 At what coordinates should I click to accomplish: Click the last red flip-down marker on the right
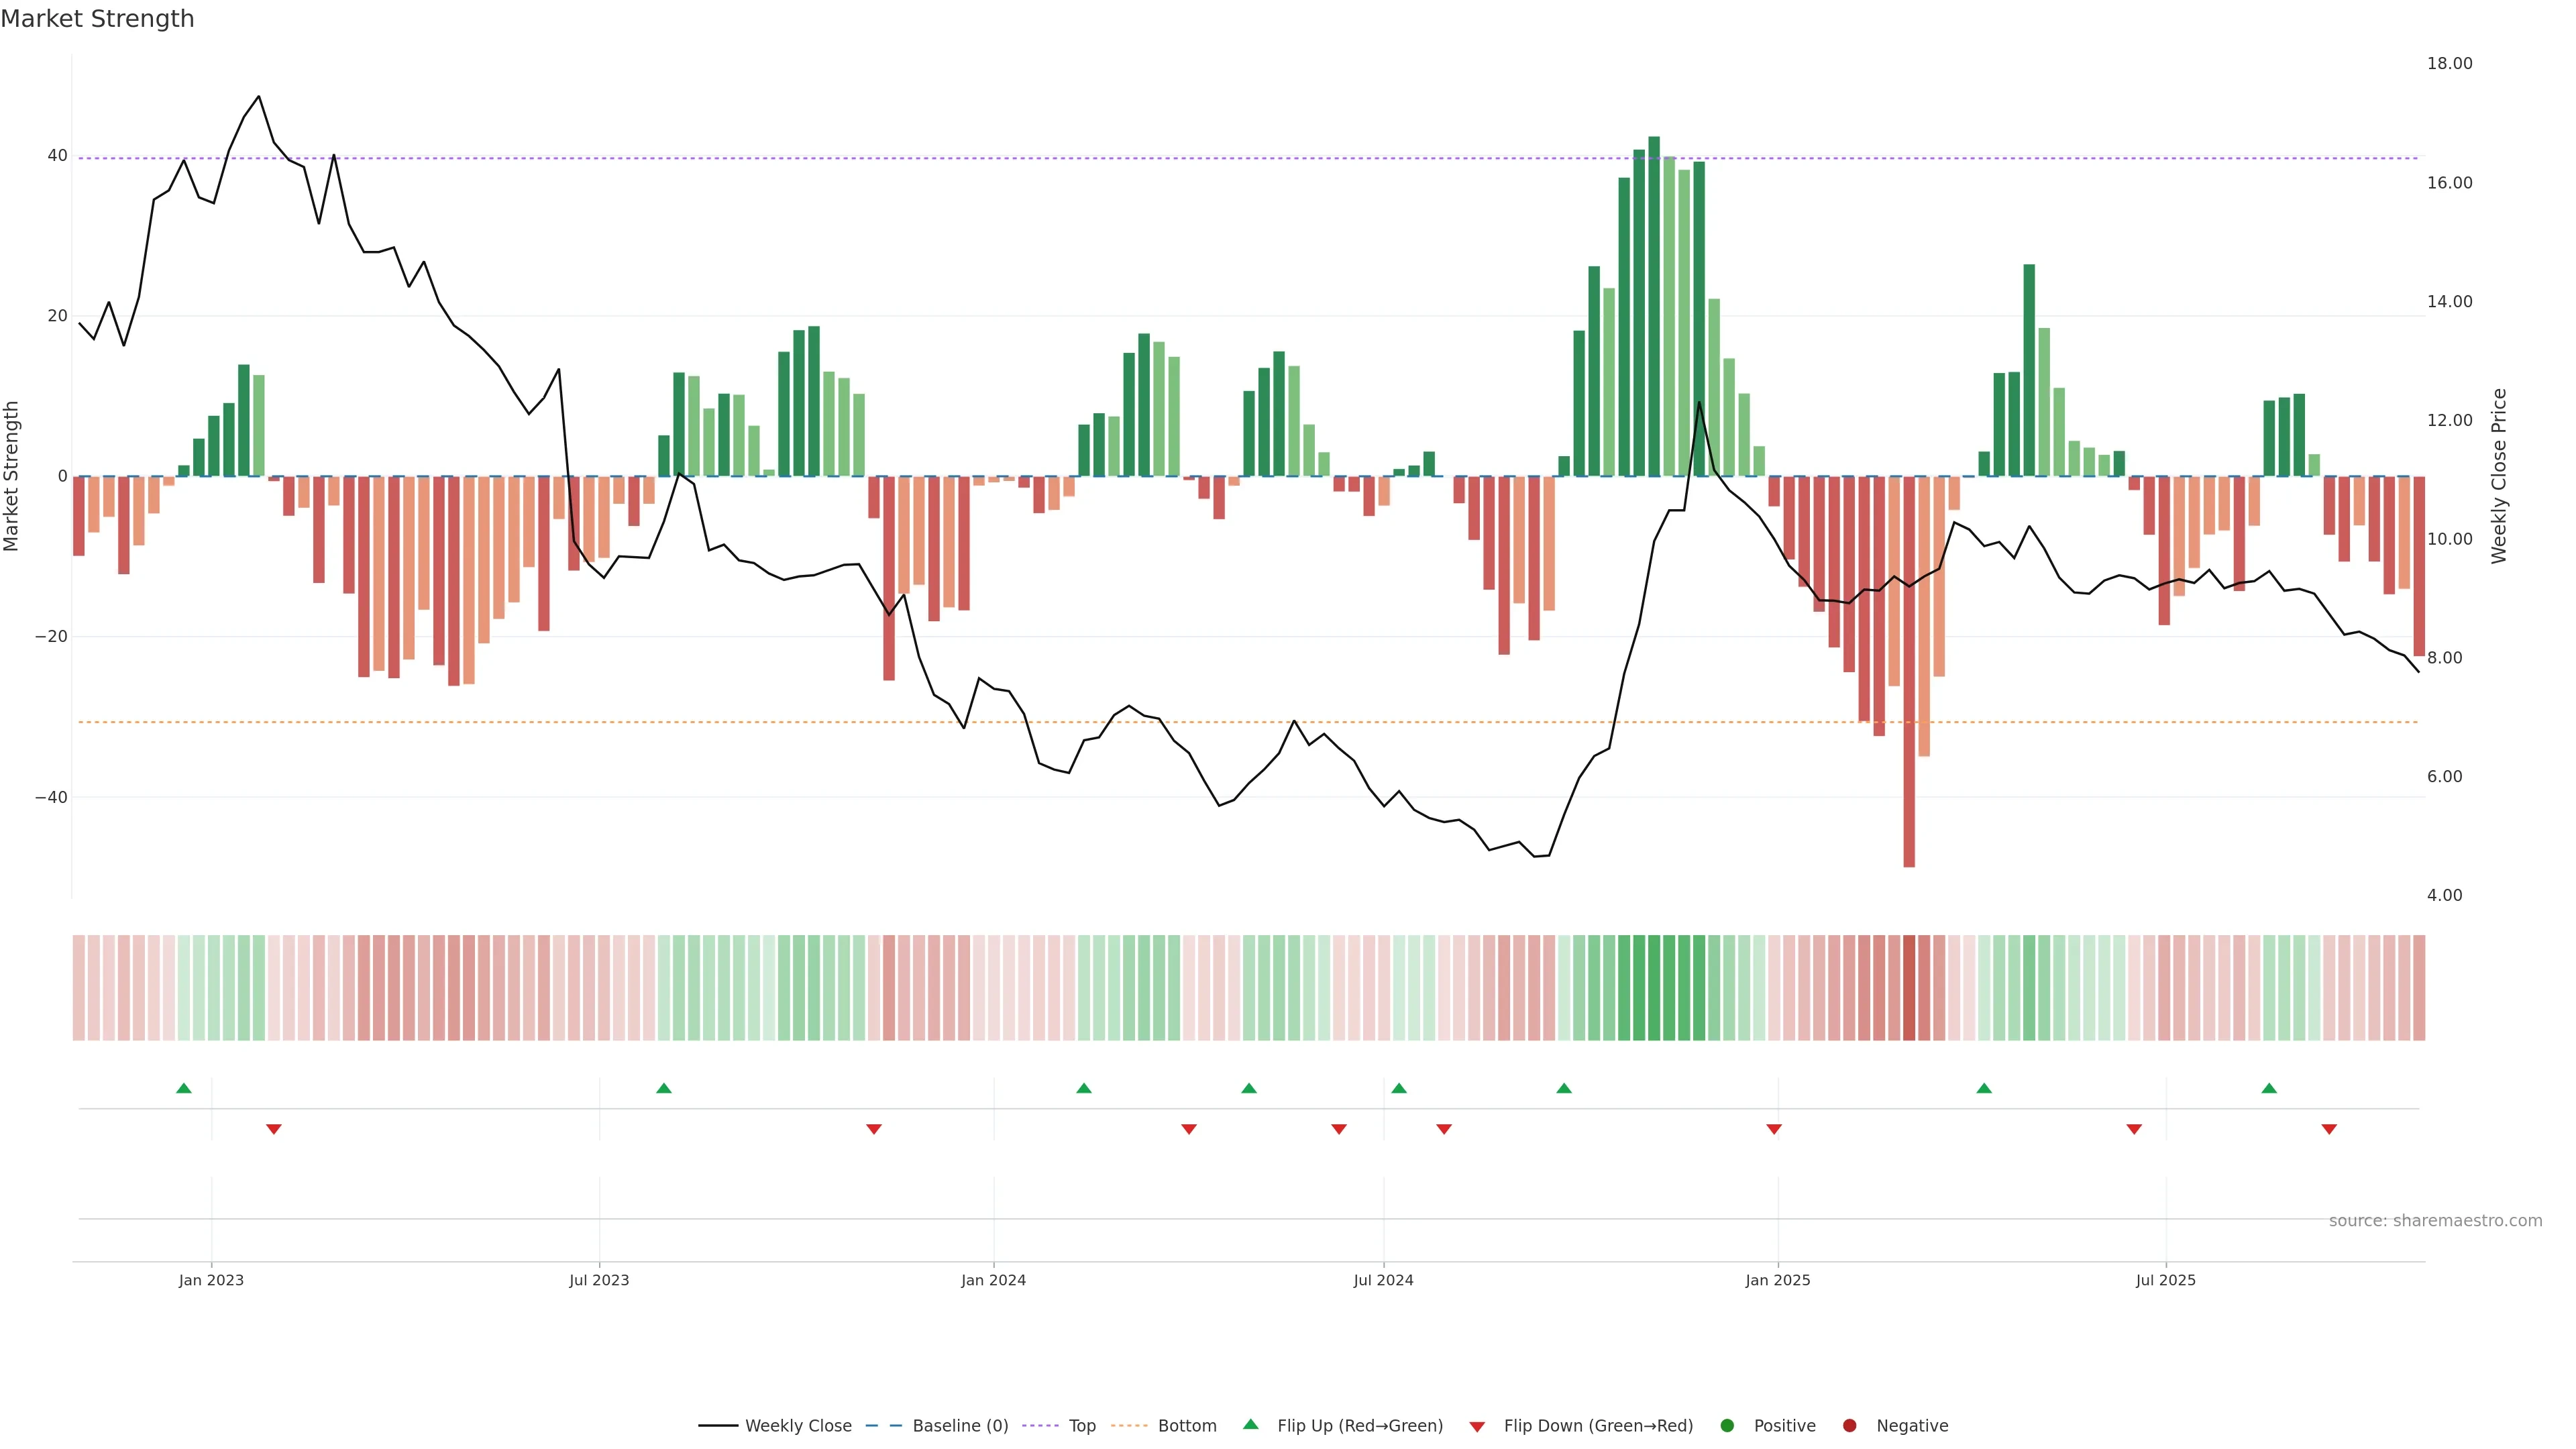[2329, 1129]
